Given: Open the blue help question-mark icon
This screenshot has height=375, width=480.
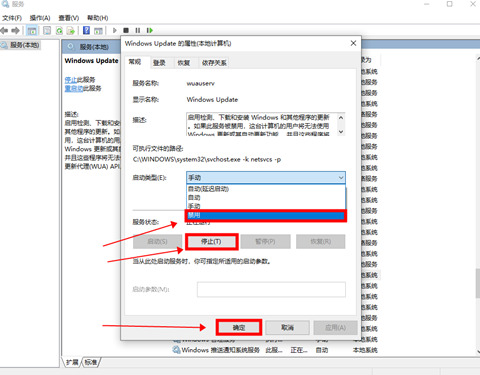Looking at the screenshot, I should pos(86,31).
